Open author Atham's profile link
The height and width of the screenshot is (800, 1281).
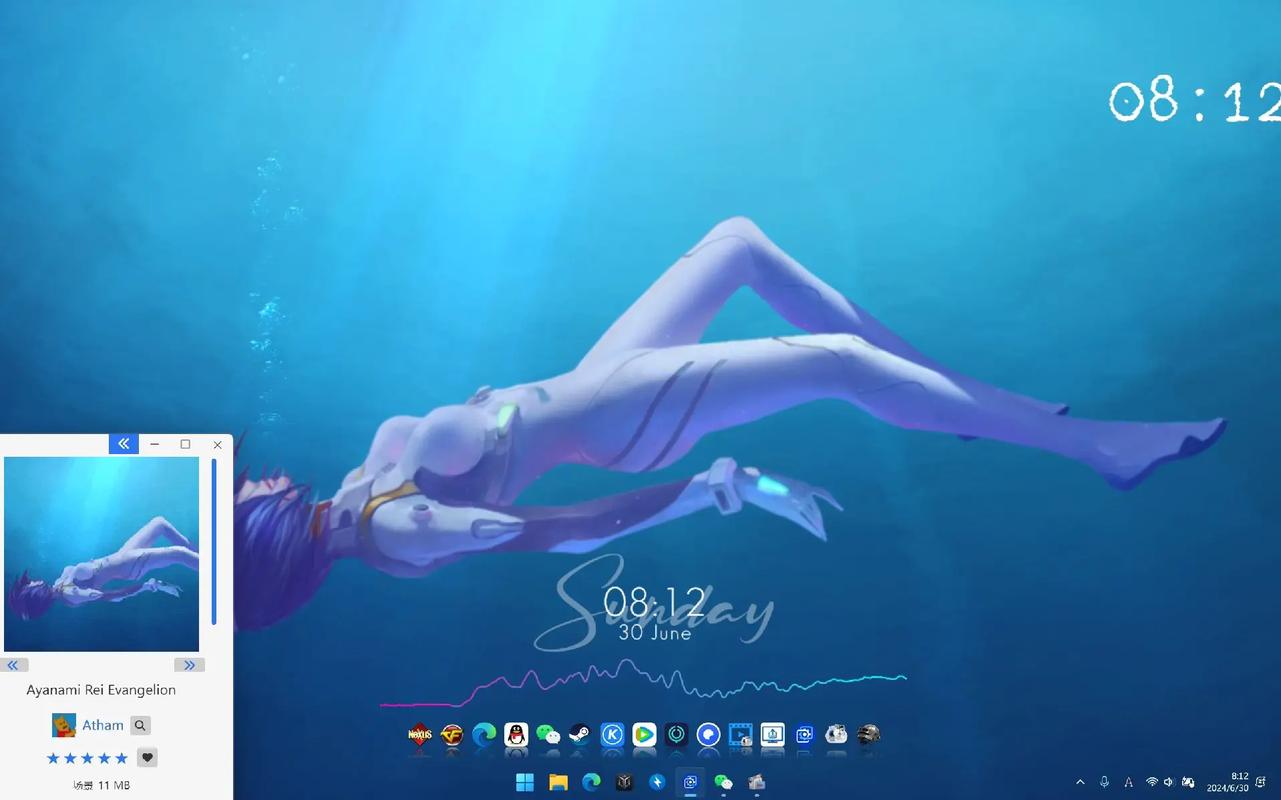coord(103,726)
